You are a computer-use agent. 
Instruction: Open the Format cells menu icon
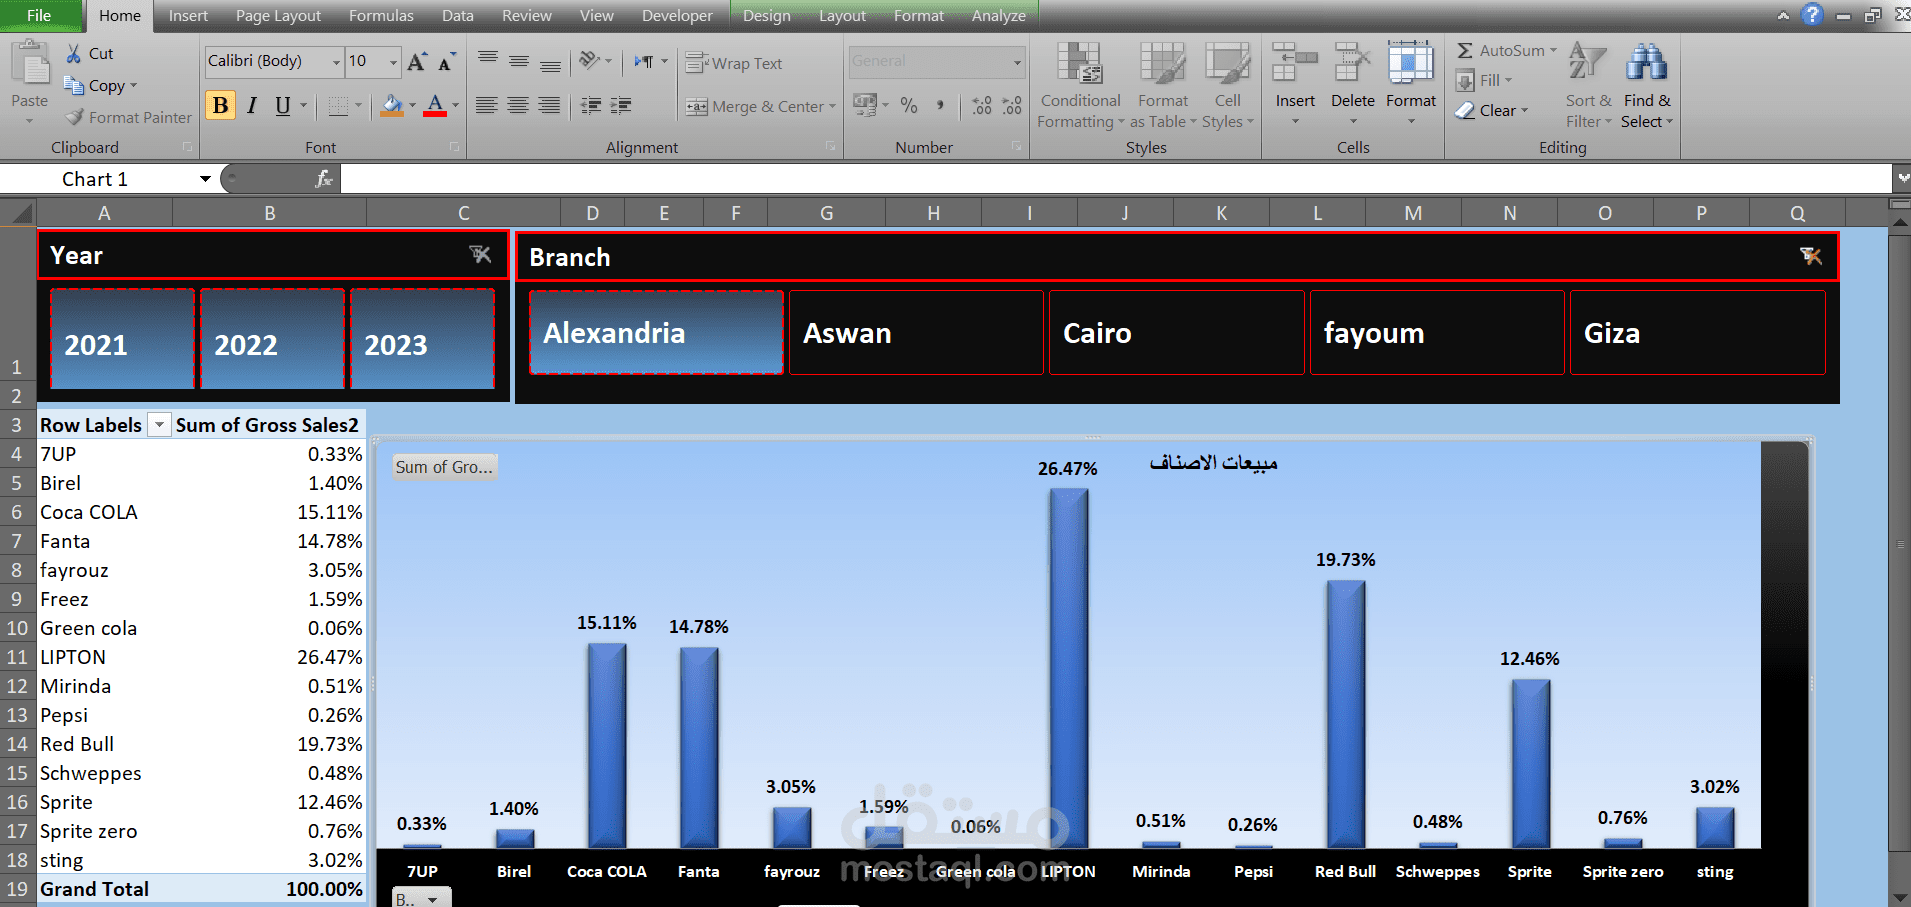pyautogui.click(x=1411, y=62)
